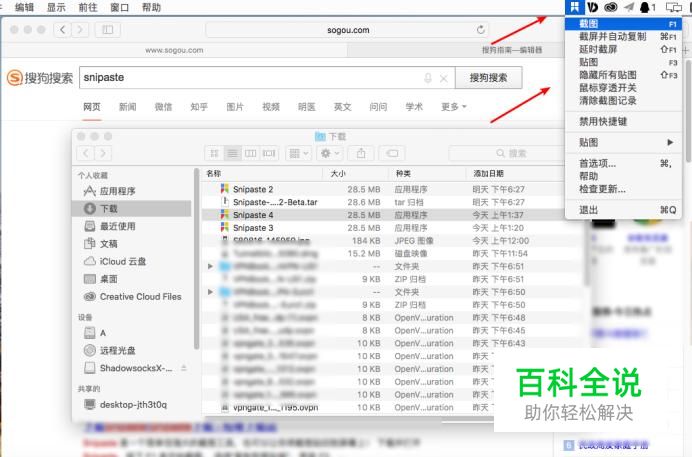Click the Finder forward arrow
Screen dimensions: 692x457
click(x=103, y=153)
